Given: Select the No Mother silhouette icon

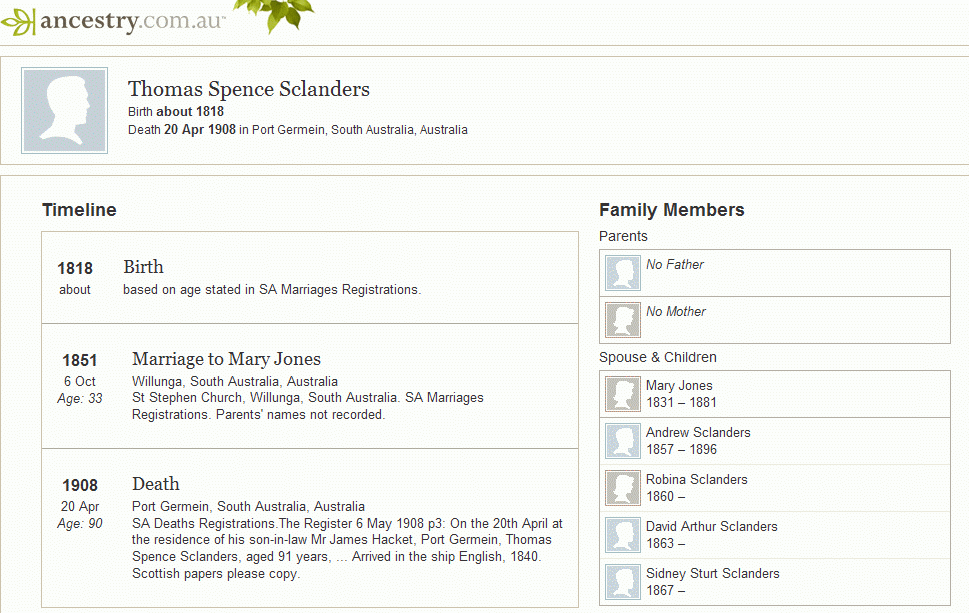Looking at the screenshot, I should click(x=622, y=319).
